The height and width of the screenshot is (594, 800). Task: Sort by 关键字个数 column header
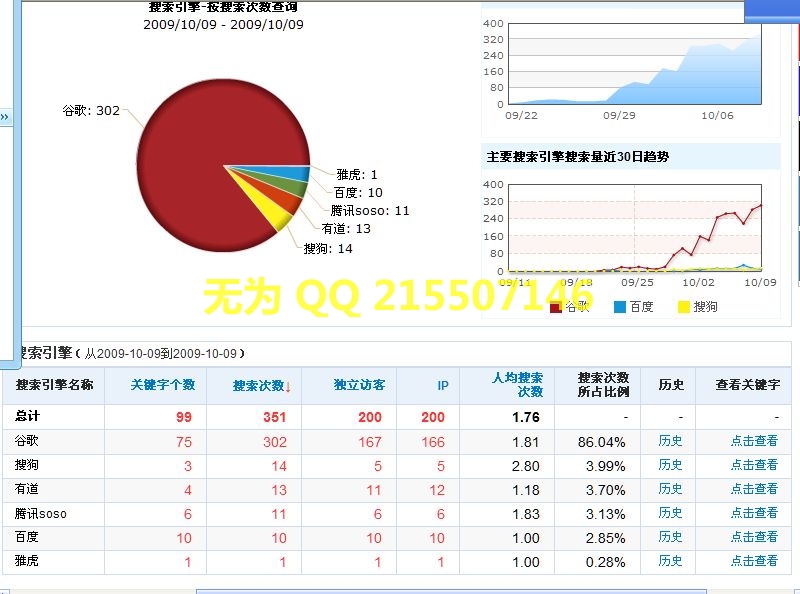click(x=162, y=385)
